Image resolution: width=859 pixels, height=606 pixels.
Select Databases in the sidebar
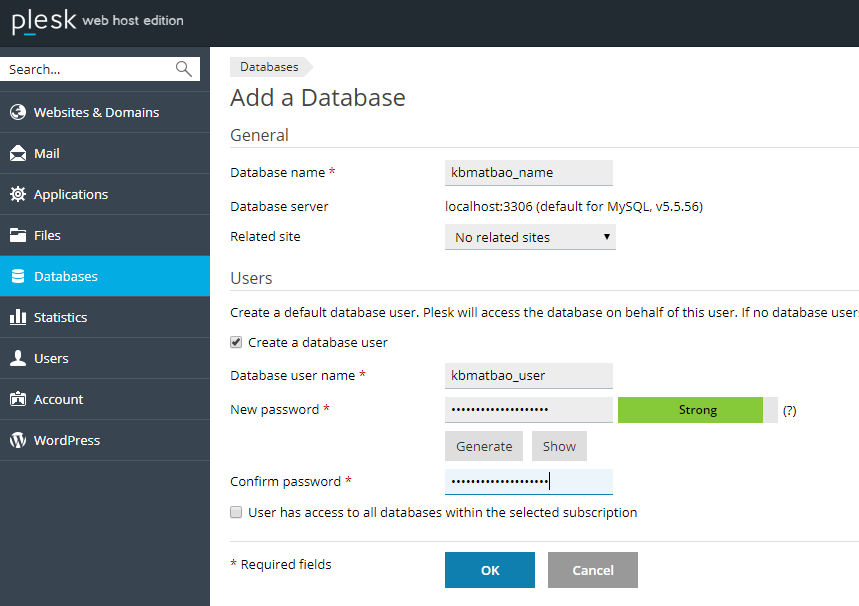click(x=65, y=276)
